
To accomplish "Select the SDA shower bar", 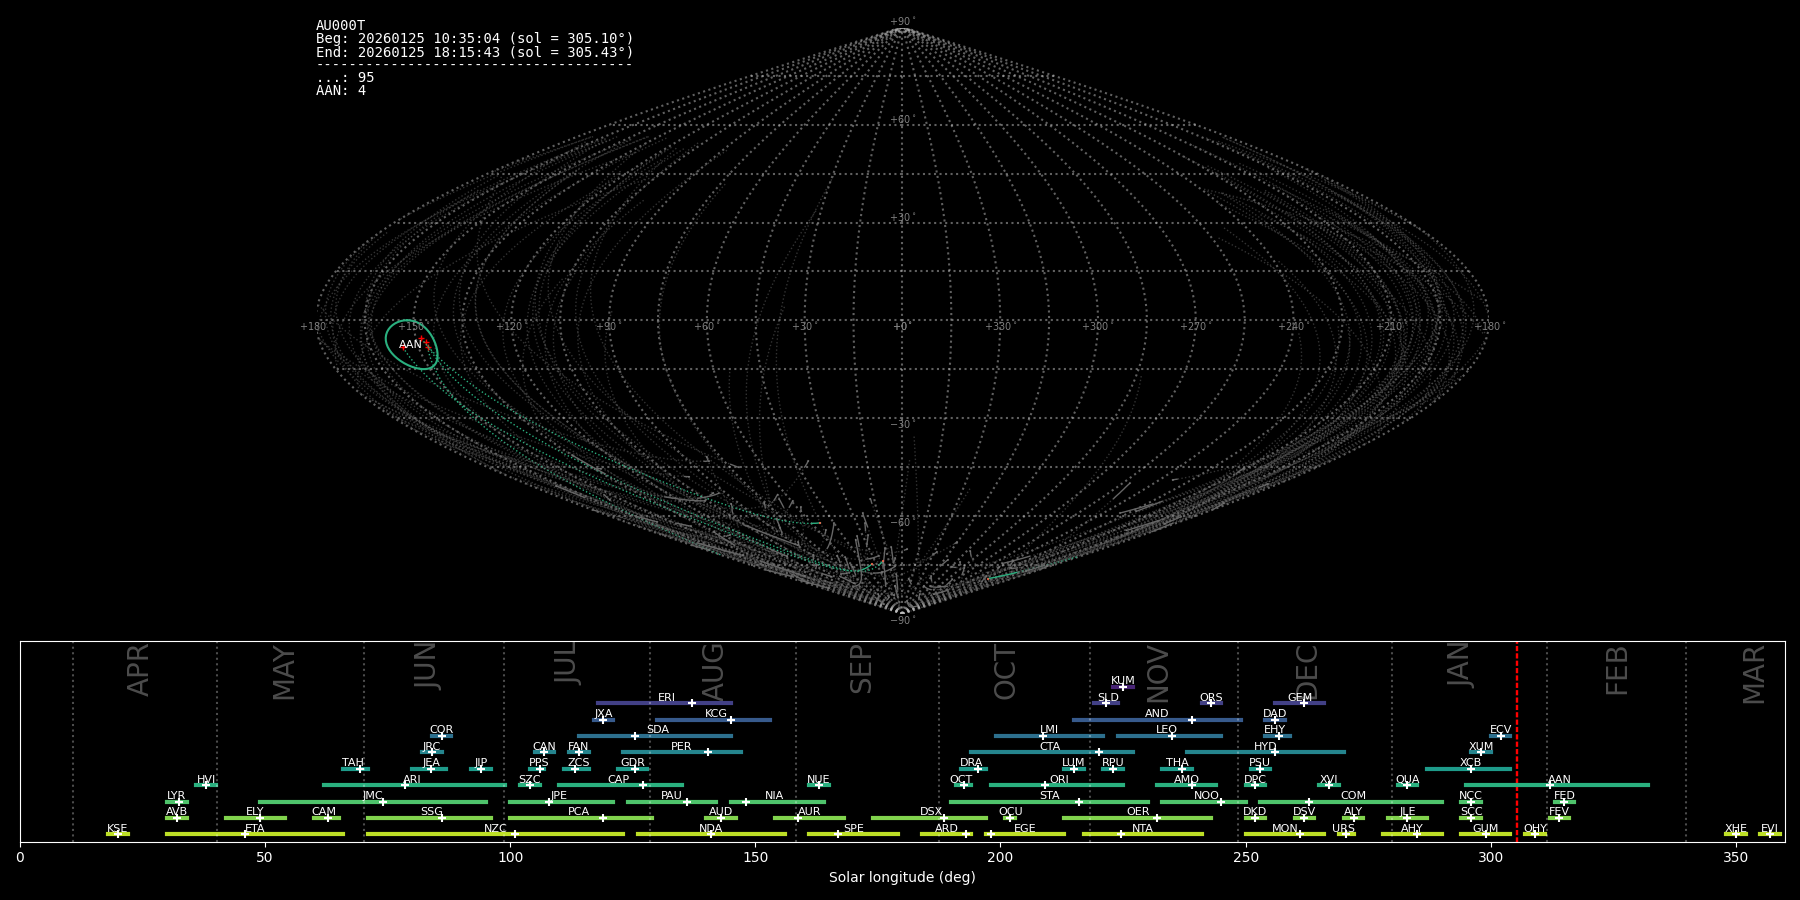I will point(655,736).
